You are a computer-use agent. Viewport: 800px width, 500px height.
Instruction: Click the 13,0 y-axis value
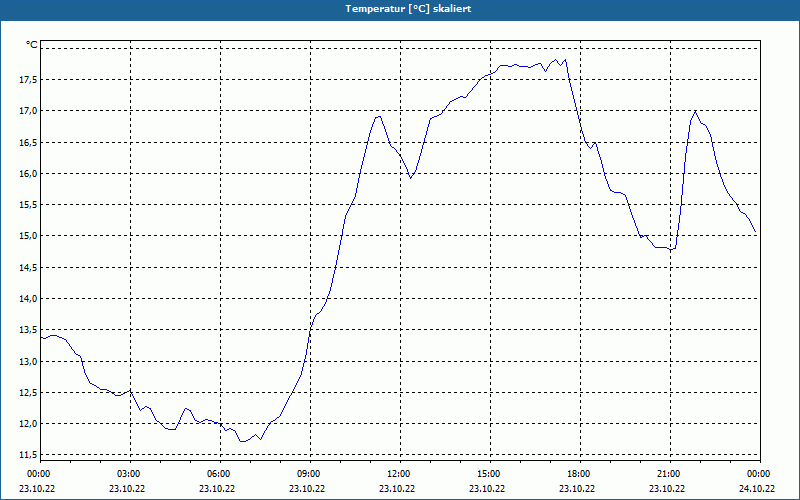[28, 361]
